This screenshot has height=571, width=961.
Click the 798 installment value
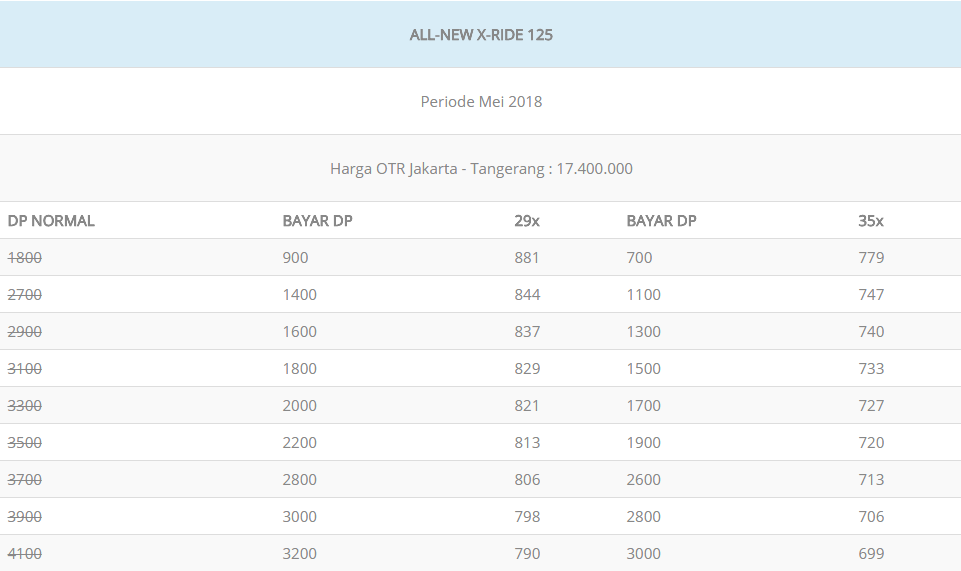(527, 516)
